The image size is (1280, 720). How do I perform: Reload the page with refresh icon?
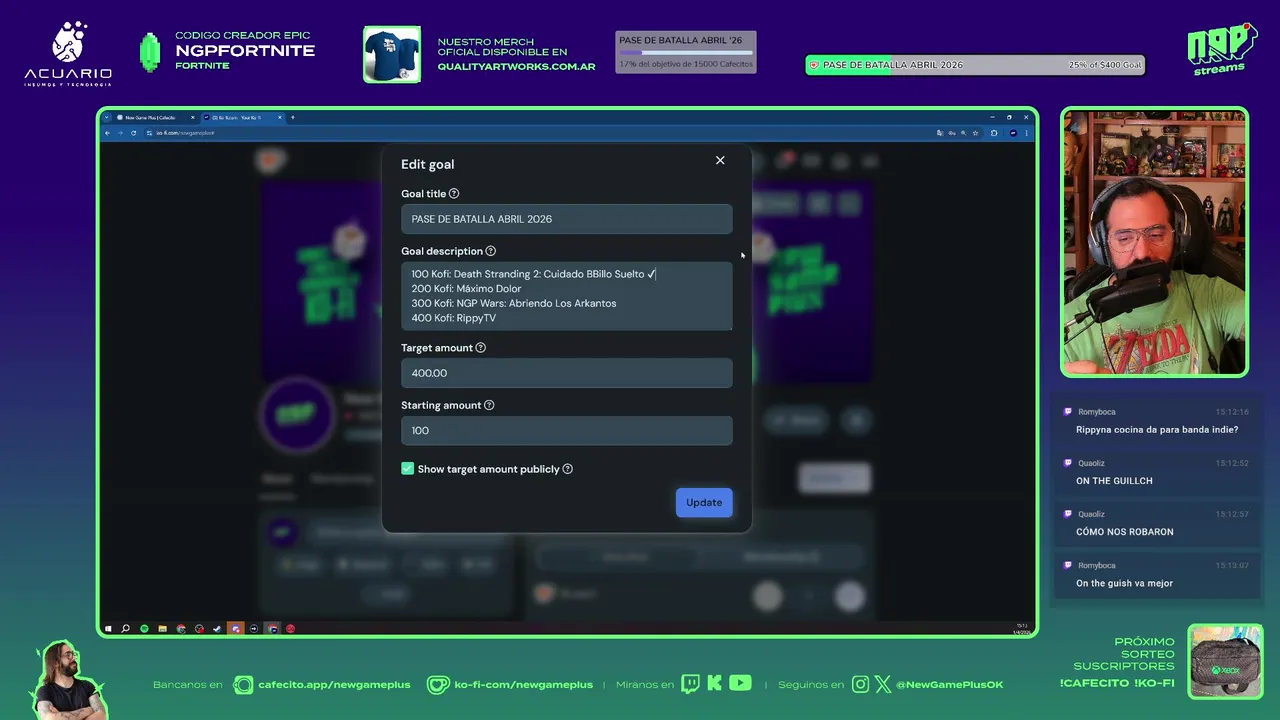[x=133, y=133]
